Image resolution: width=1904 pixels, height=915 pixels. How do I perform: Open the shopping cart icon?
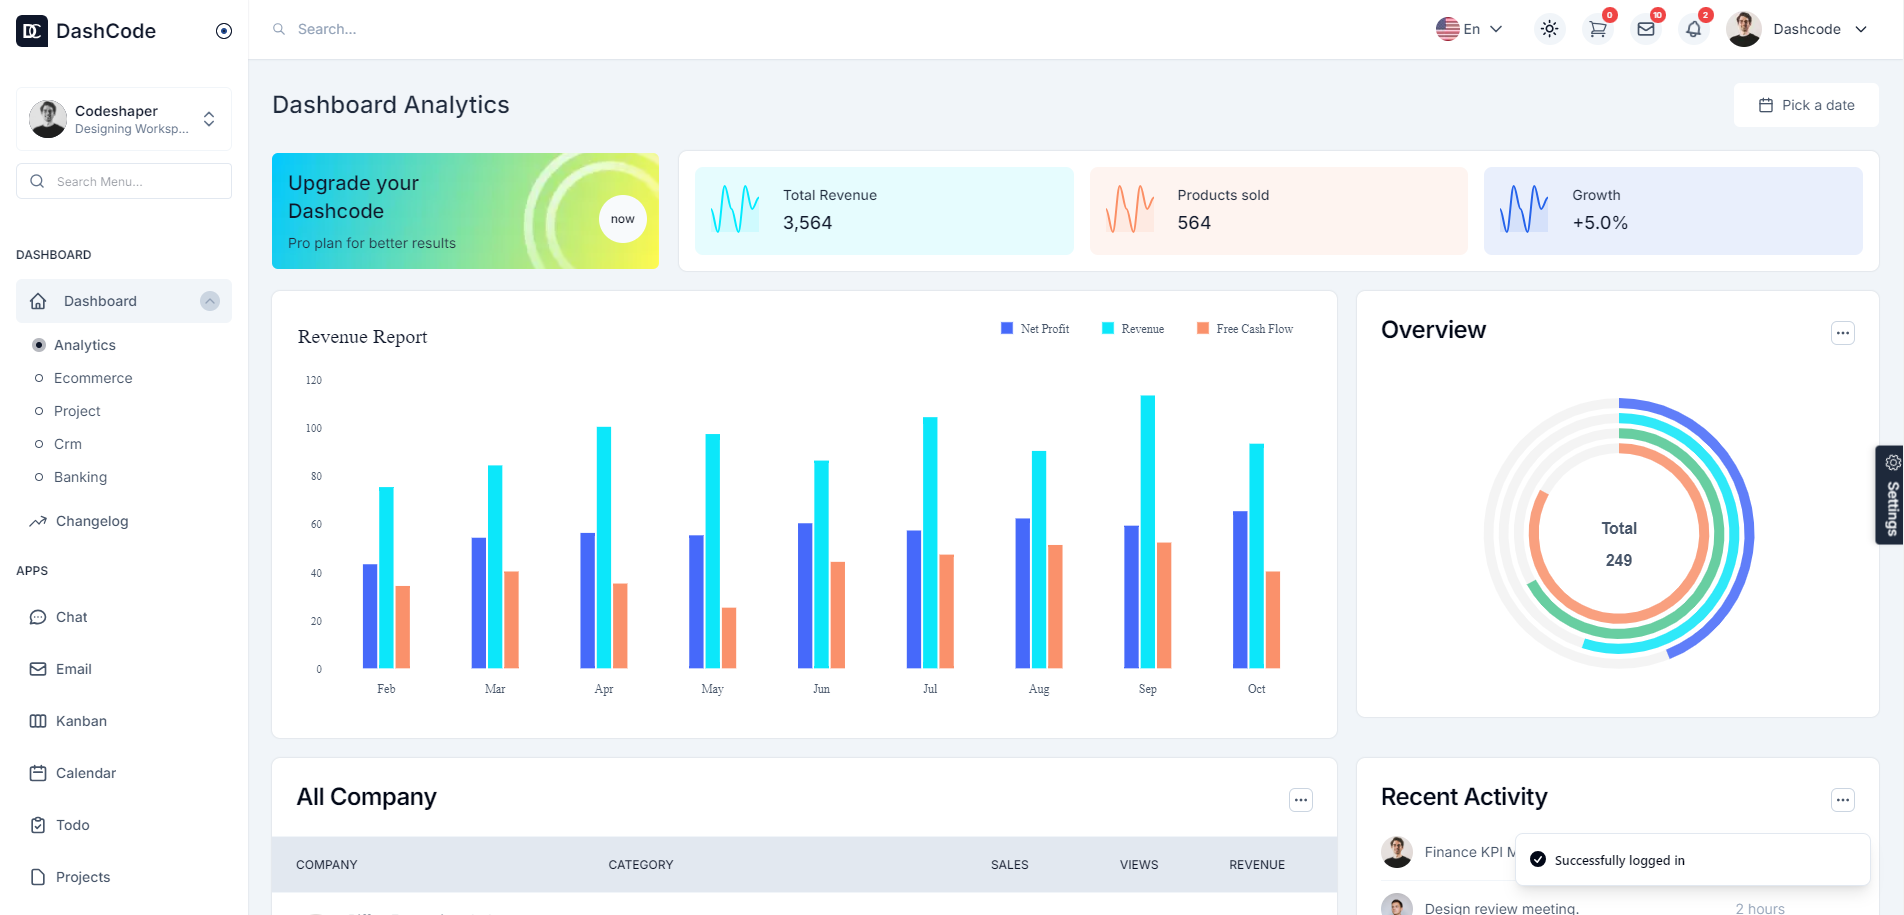click(1598, 29)
